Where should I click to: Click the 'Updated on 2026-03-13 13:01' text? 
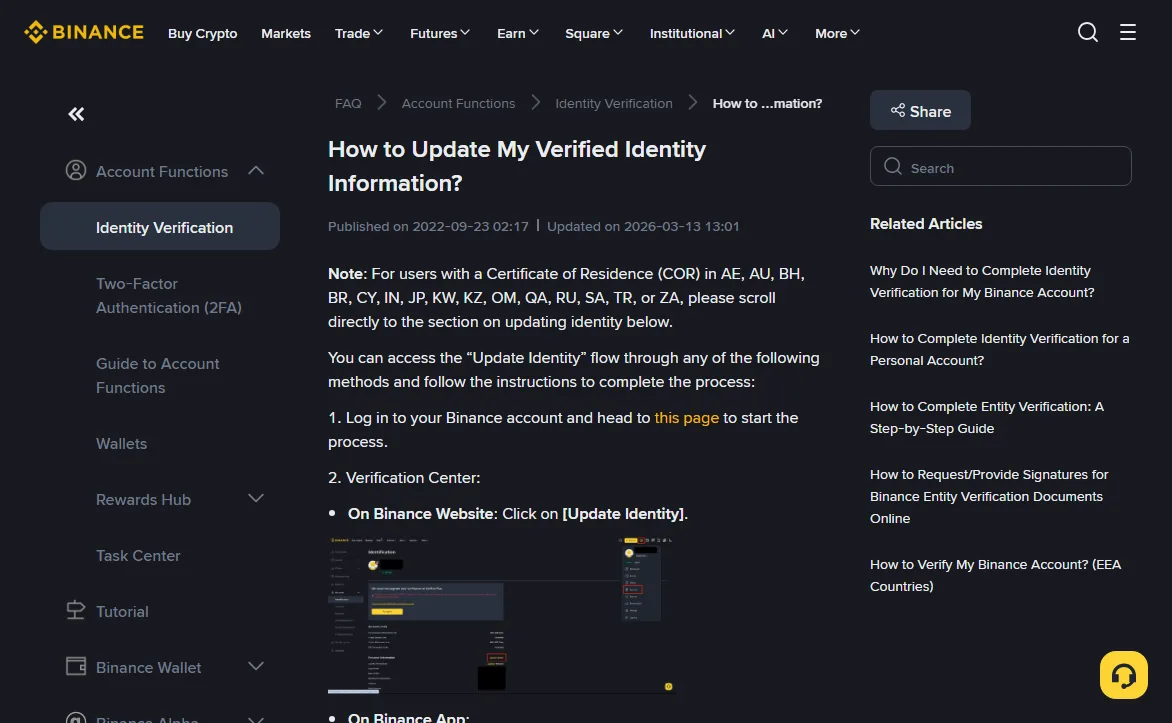point(643,227)
